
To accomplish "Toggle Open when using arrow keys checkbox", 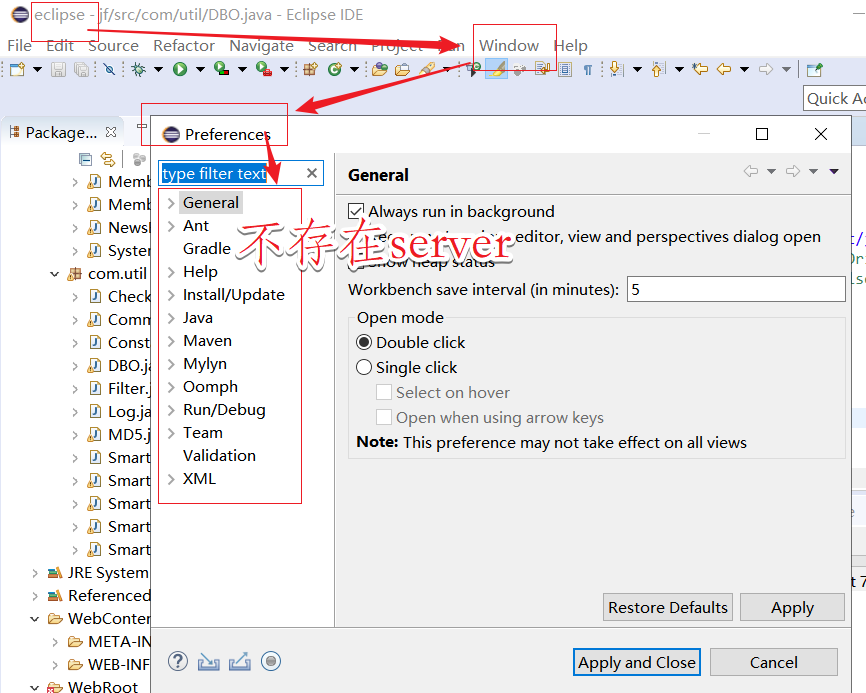I will click(x=384, y=417).
